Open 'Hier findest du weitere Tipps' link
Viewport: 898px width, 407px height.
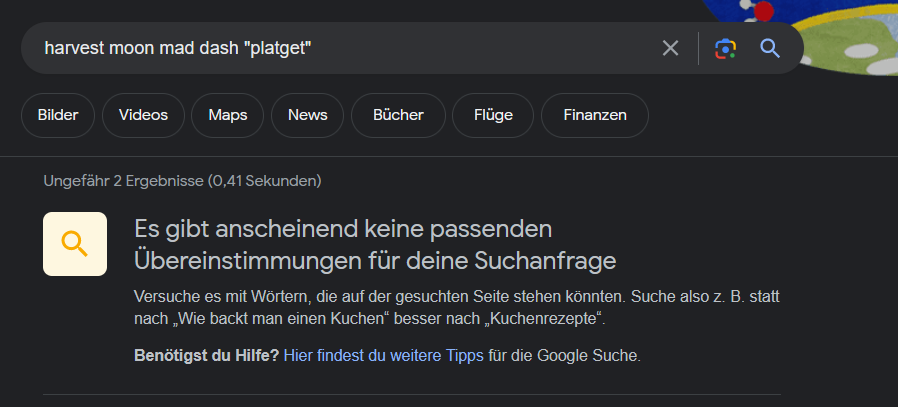tap(384, 355)
